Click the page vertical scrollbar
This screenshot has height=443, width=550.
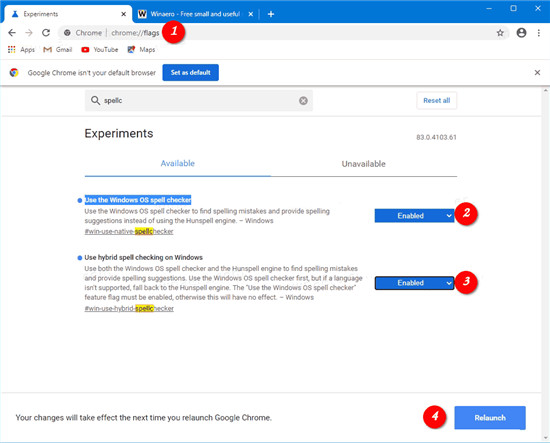[545, 263]
